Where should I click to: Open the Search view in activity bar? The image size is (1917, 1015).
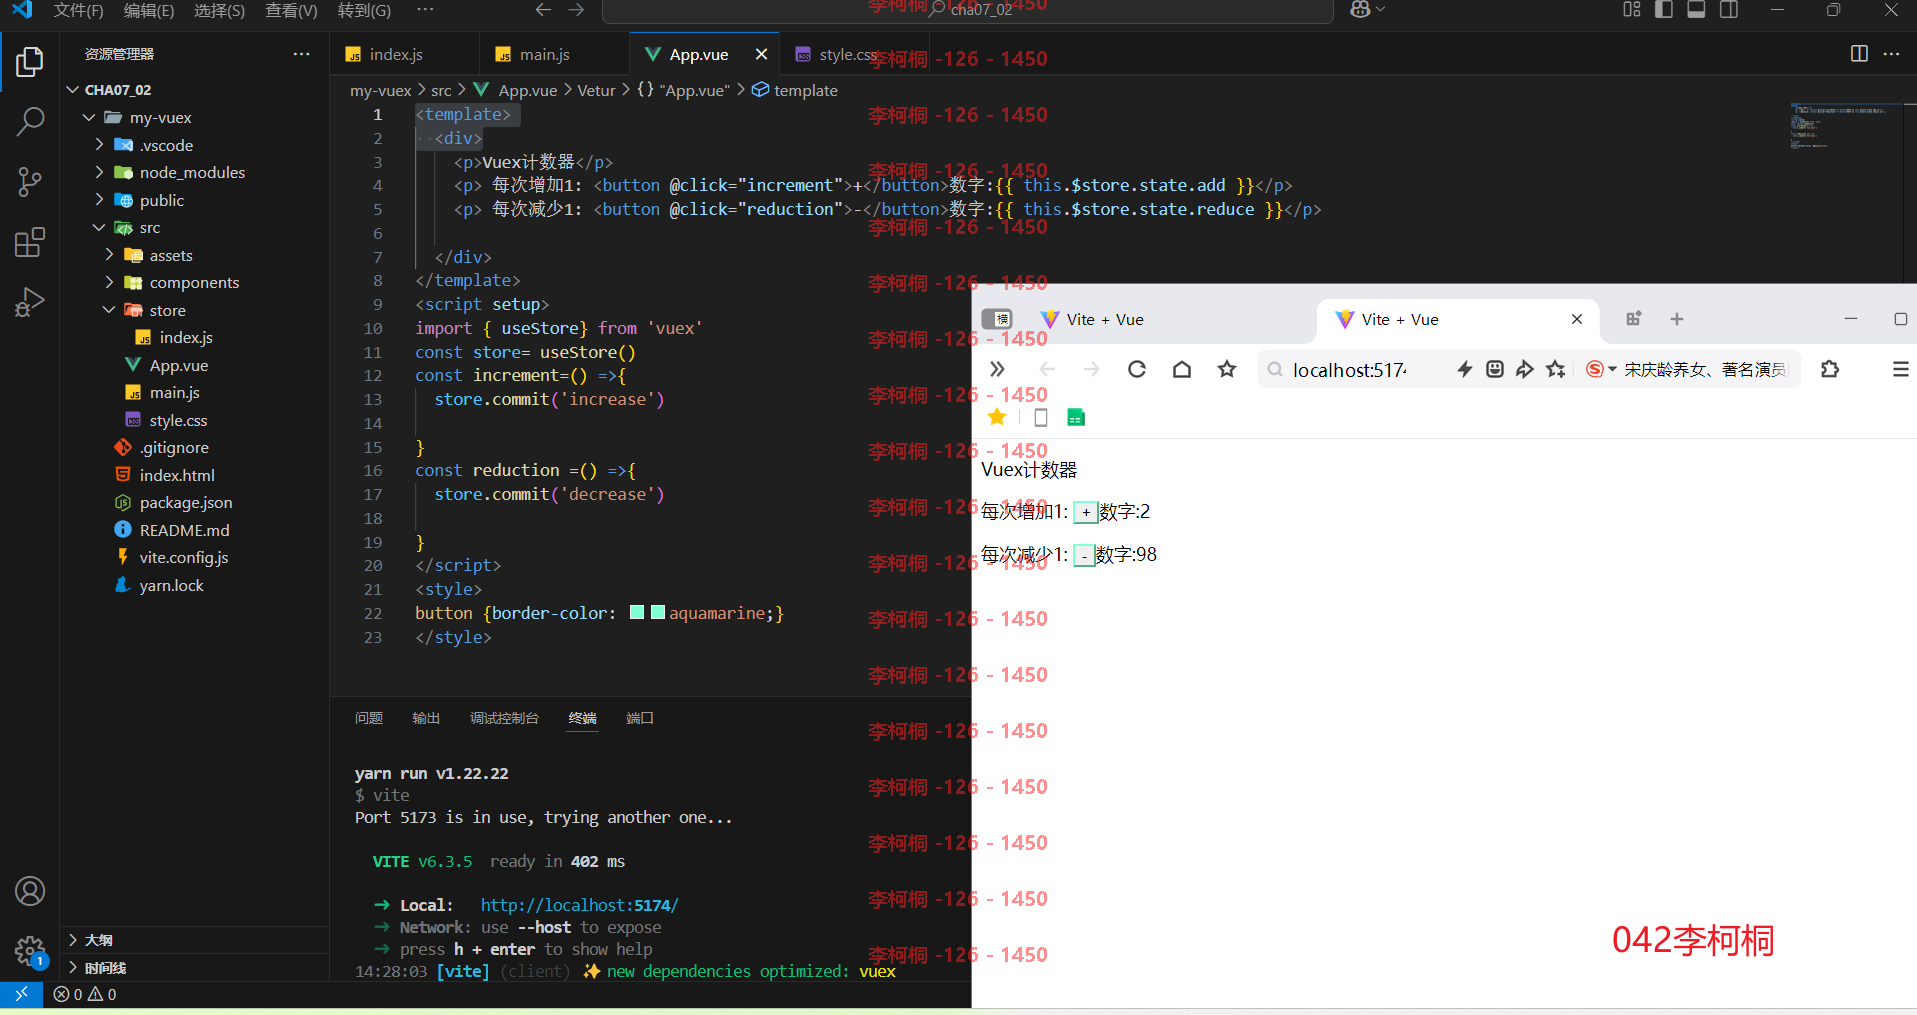pyautogui.click(x=30, y=122)
